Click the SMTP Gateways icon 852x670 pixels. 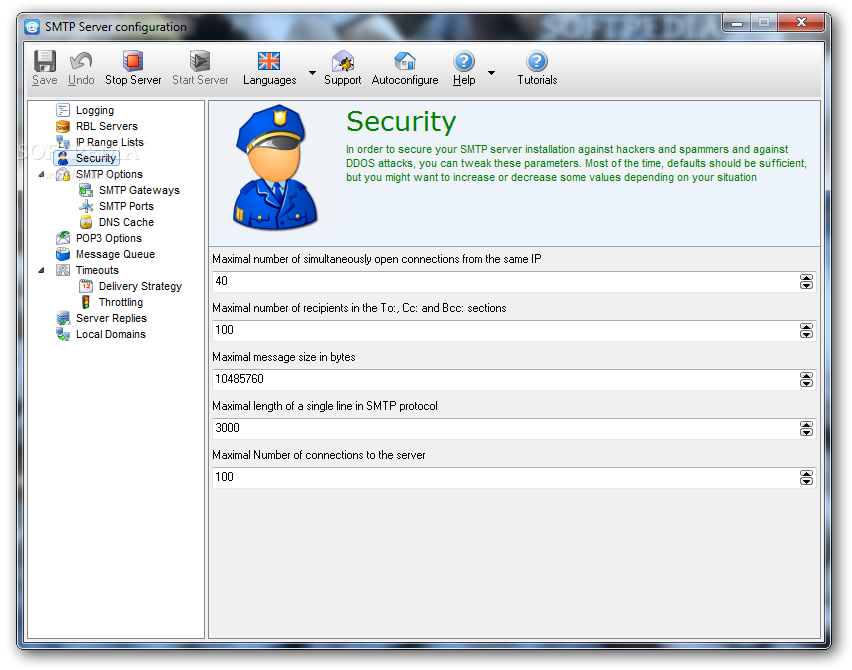(x=86, y=190)
